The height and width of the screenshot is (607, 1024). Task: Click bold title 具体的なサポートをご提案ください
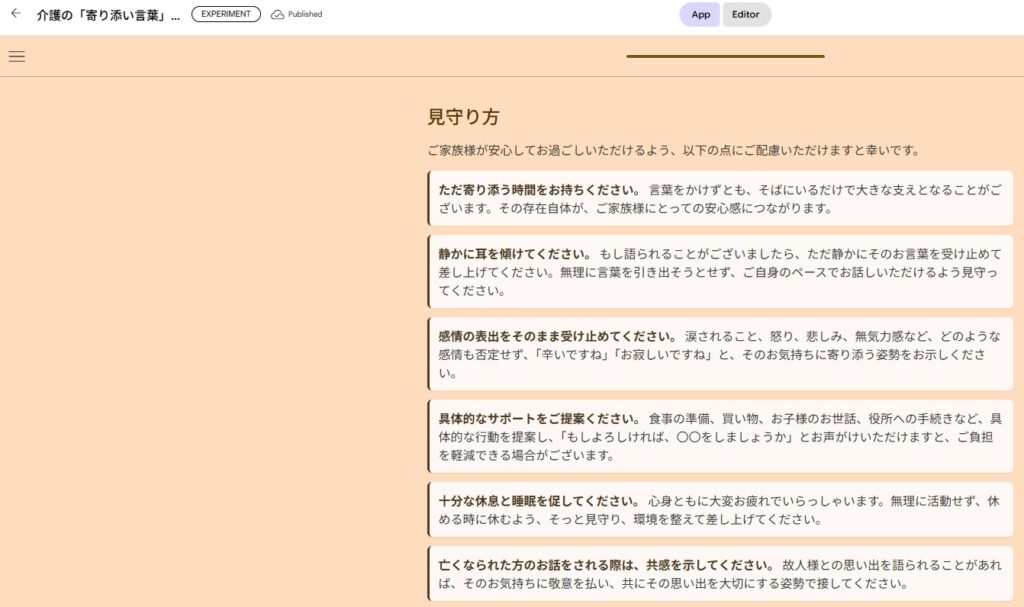click(x=539, y=418)
